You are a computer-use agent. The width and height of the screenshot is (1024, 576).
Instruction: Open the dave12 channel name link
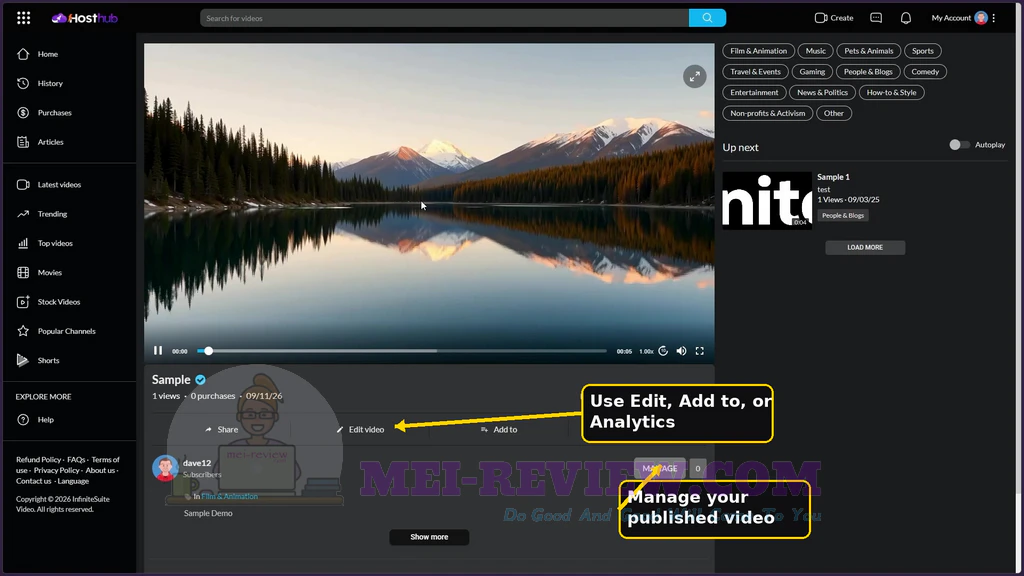click(x=197, y=463)
